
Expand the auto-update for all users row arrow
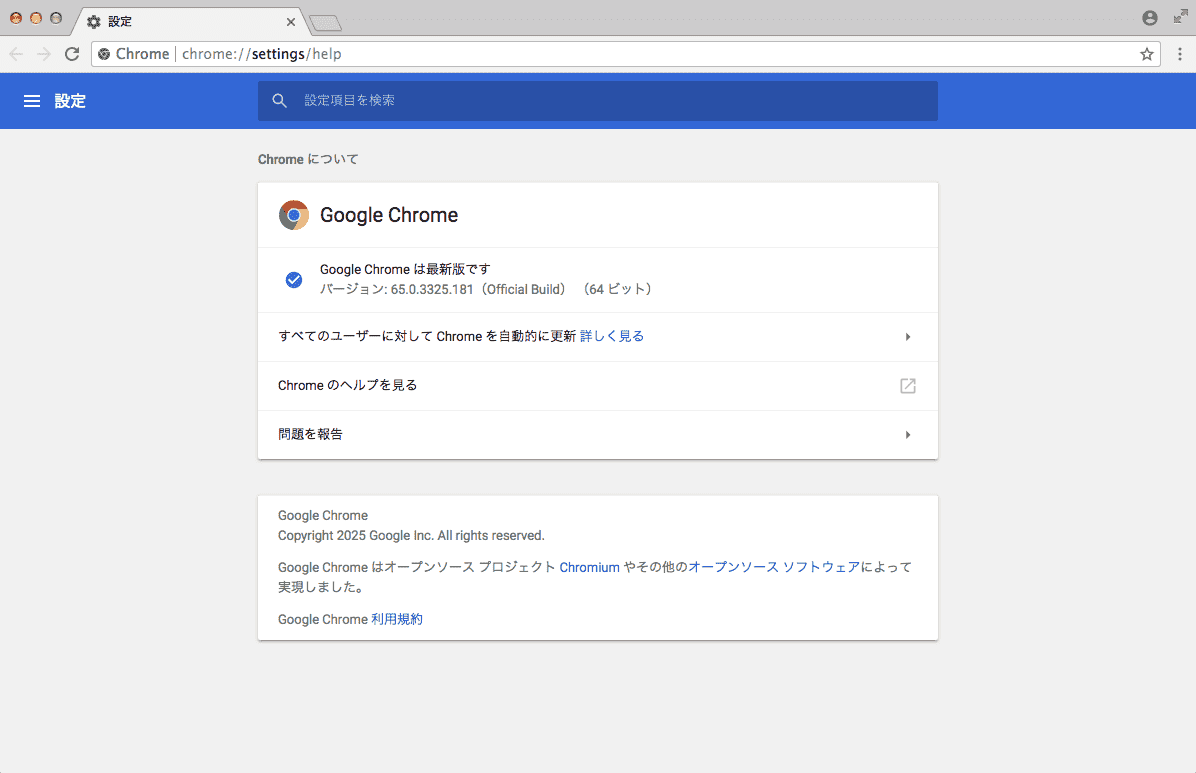click(x=908, y=337)
